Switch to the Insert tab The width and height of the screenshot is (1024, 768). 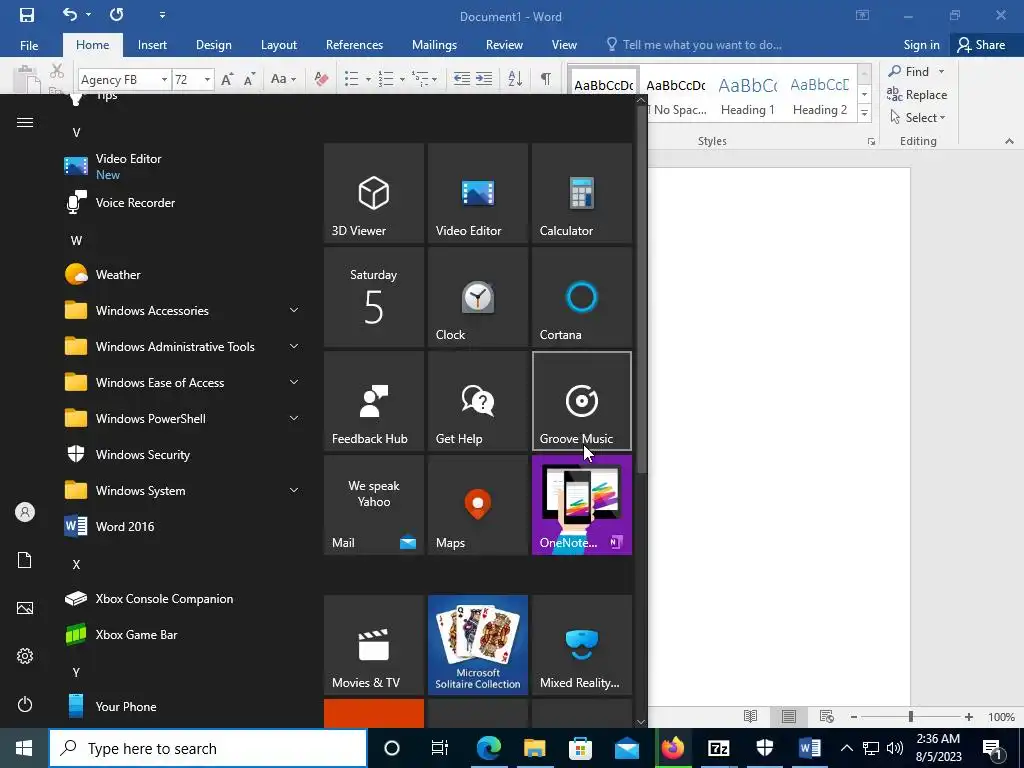[x=152, y=45]
